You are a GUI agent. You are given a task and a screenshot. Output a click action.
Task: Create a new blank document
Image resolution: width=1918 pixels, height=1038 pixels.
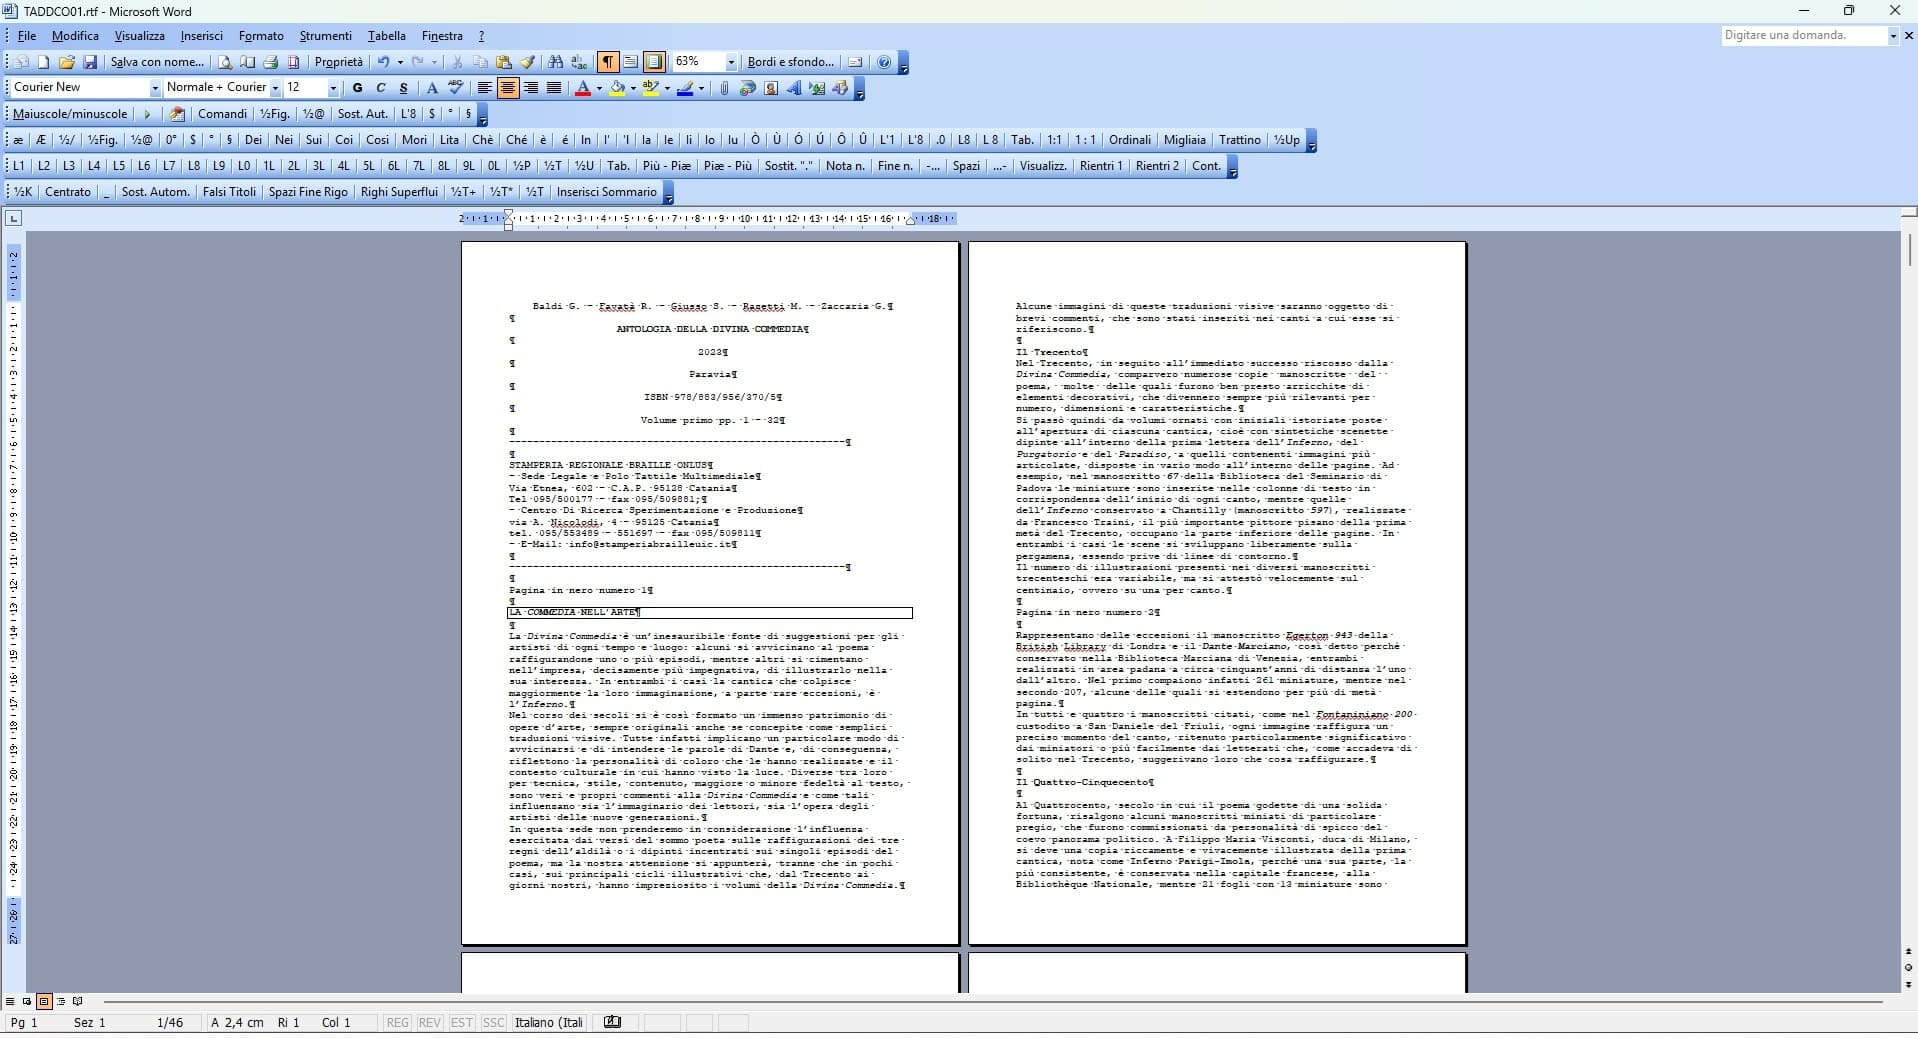click(43, 62)
